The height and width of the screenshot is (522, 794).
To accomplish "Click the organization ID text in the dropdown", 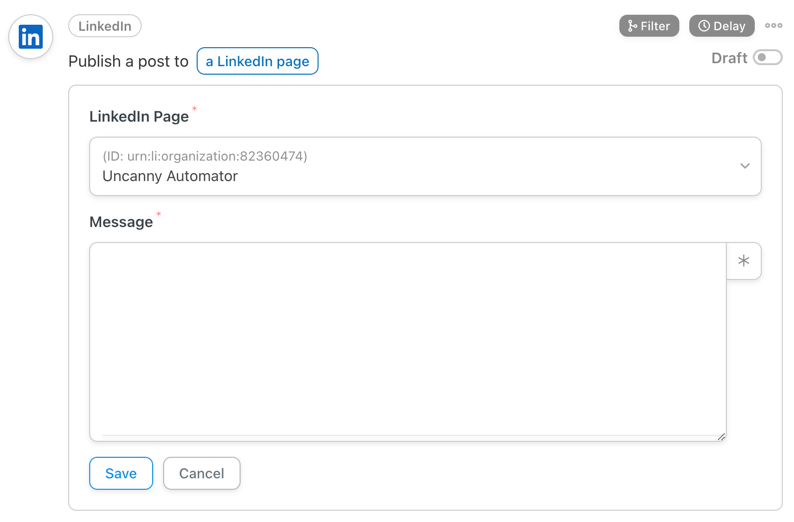I will click(x=205, y=156).
